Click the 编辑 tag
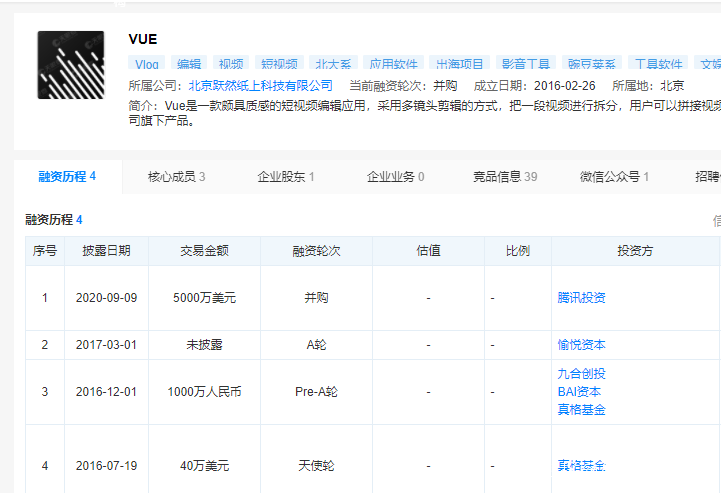Screen dimensions: 721x493 [189, 63]
